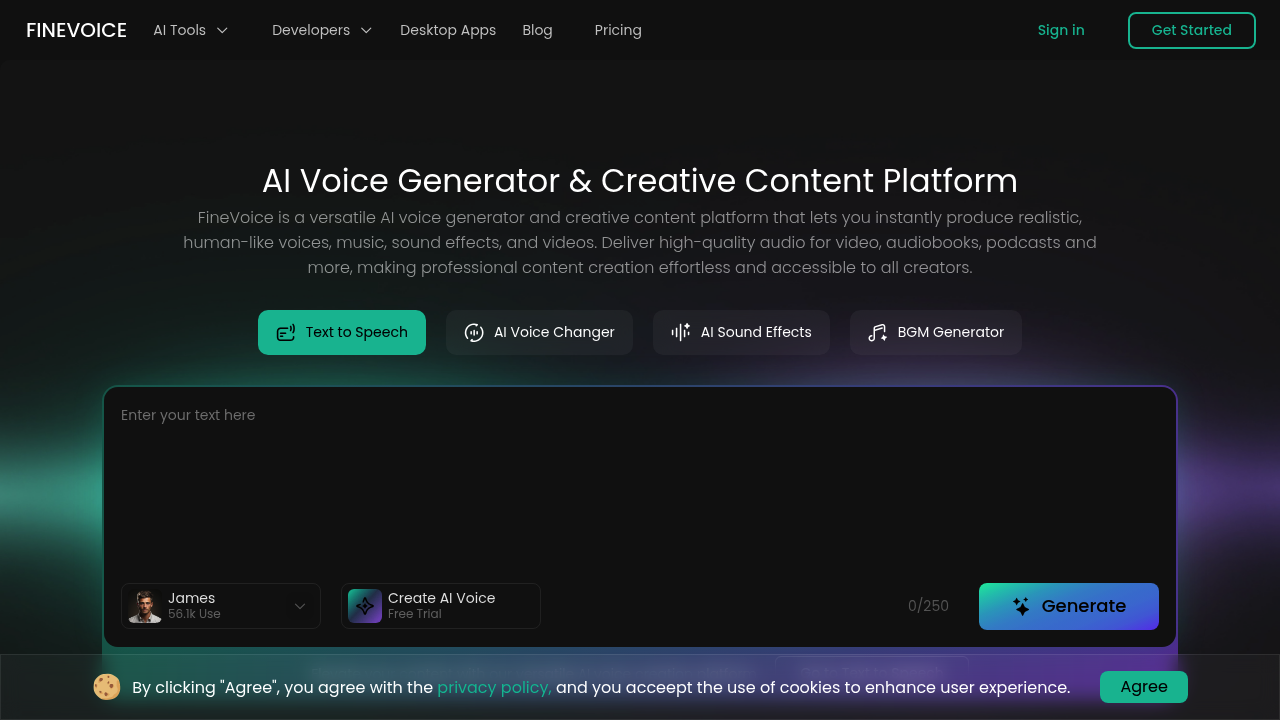The height and width of the screenshot is (720, 1280).
Task: Toggle the Text to Speech mode pill
Action: pyautogui.click(x=341, y=332)
